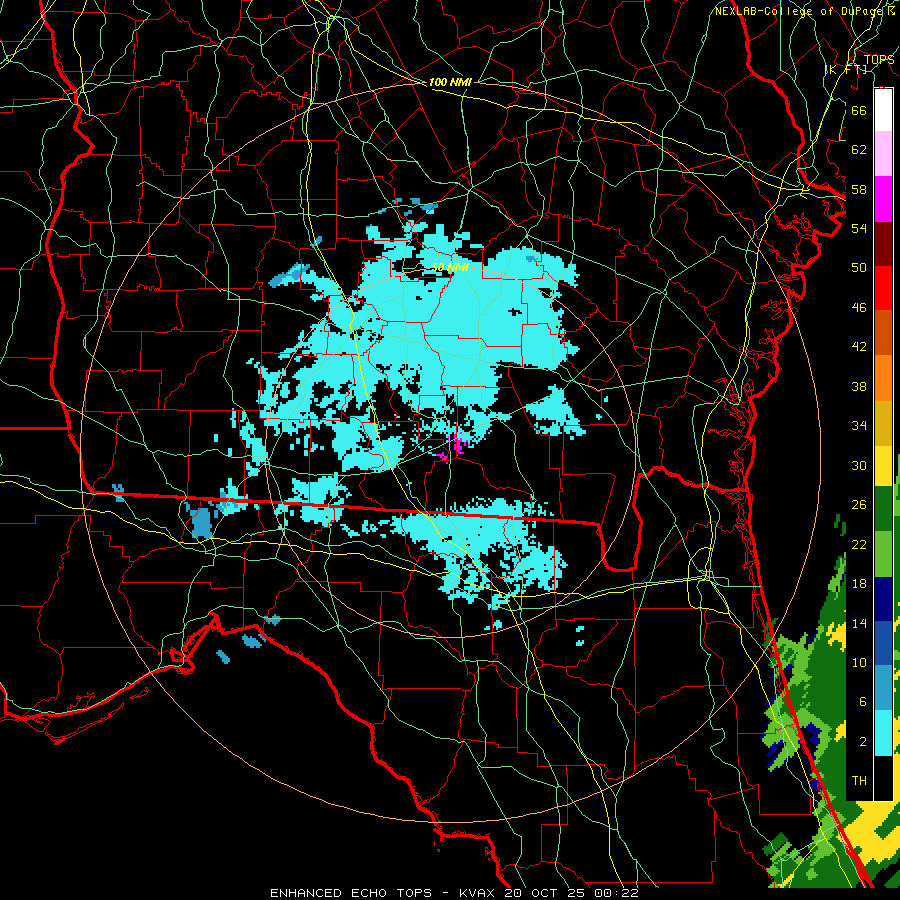Click the "50 NMI" range ring label
Image resolution: width=900 pixels, height=900 pixels.
tap(450, 267)
